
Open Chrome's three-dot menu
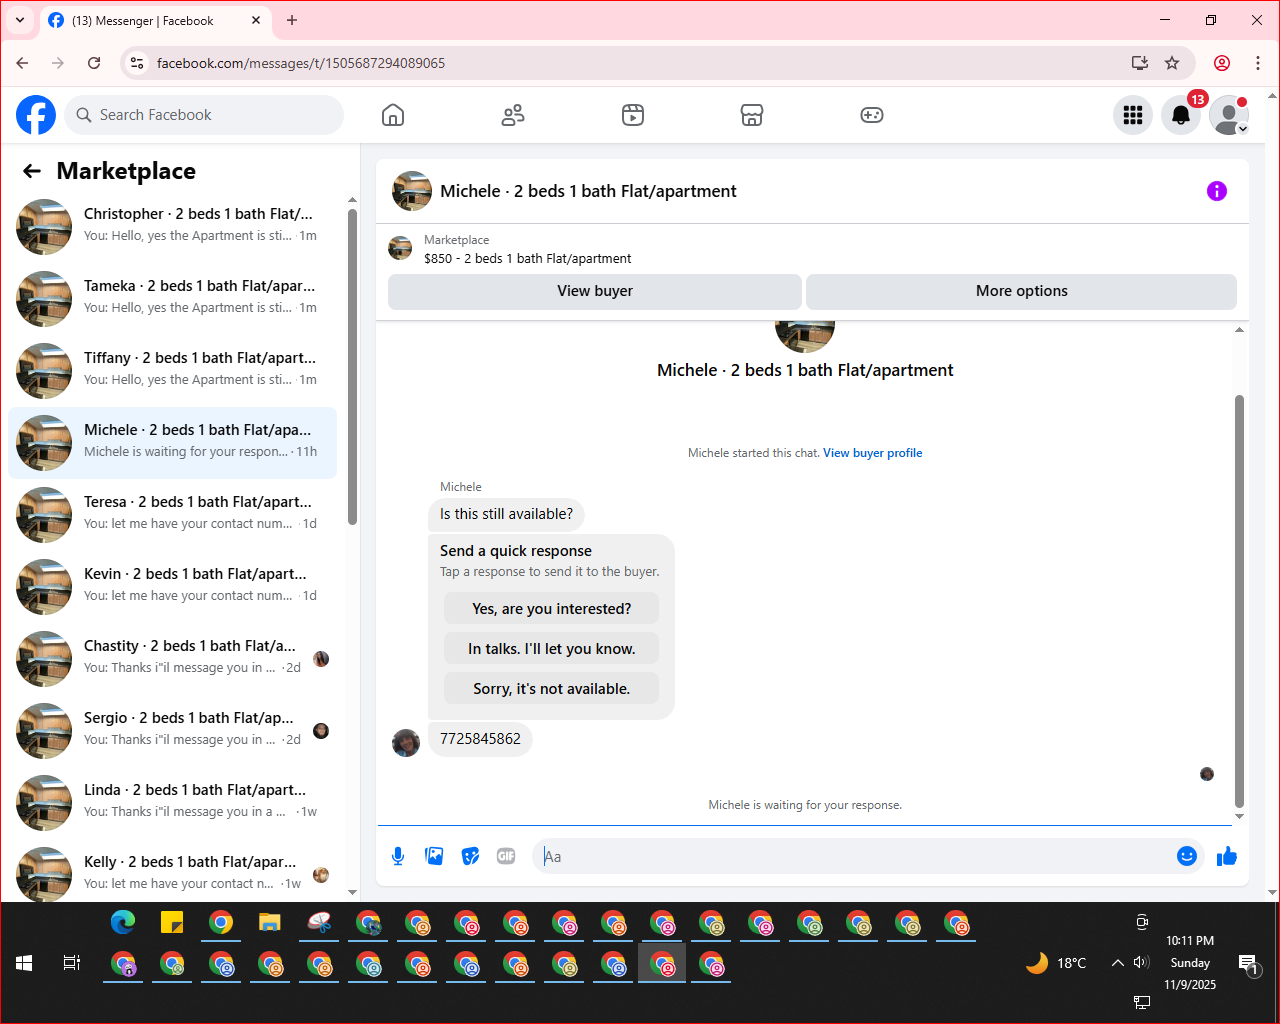[1258, 63]
